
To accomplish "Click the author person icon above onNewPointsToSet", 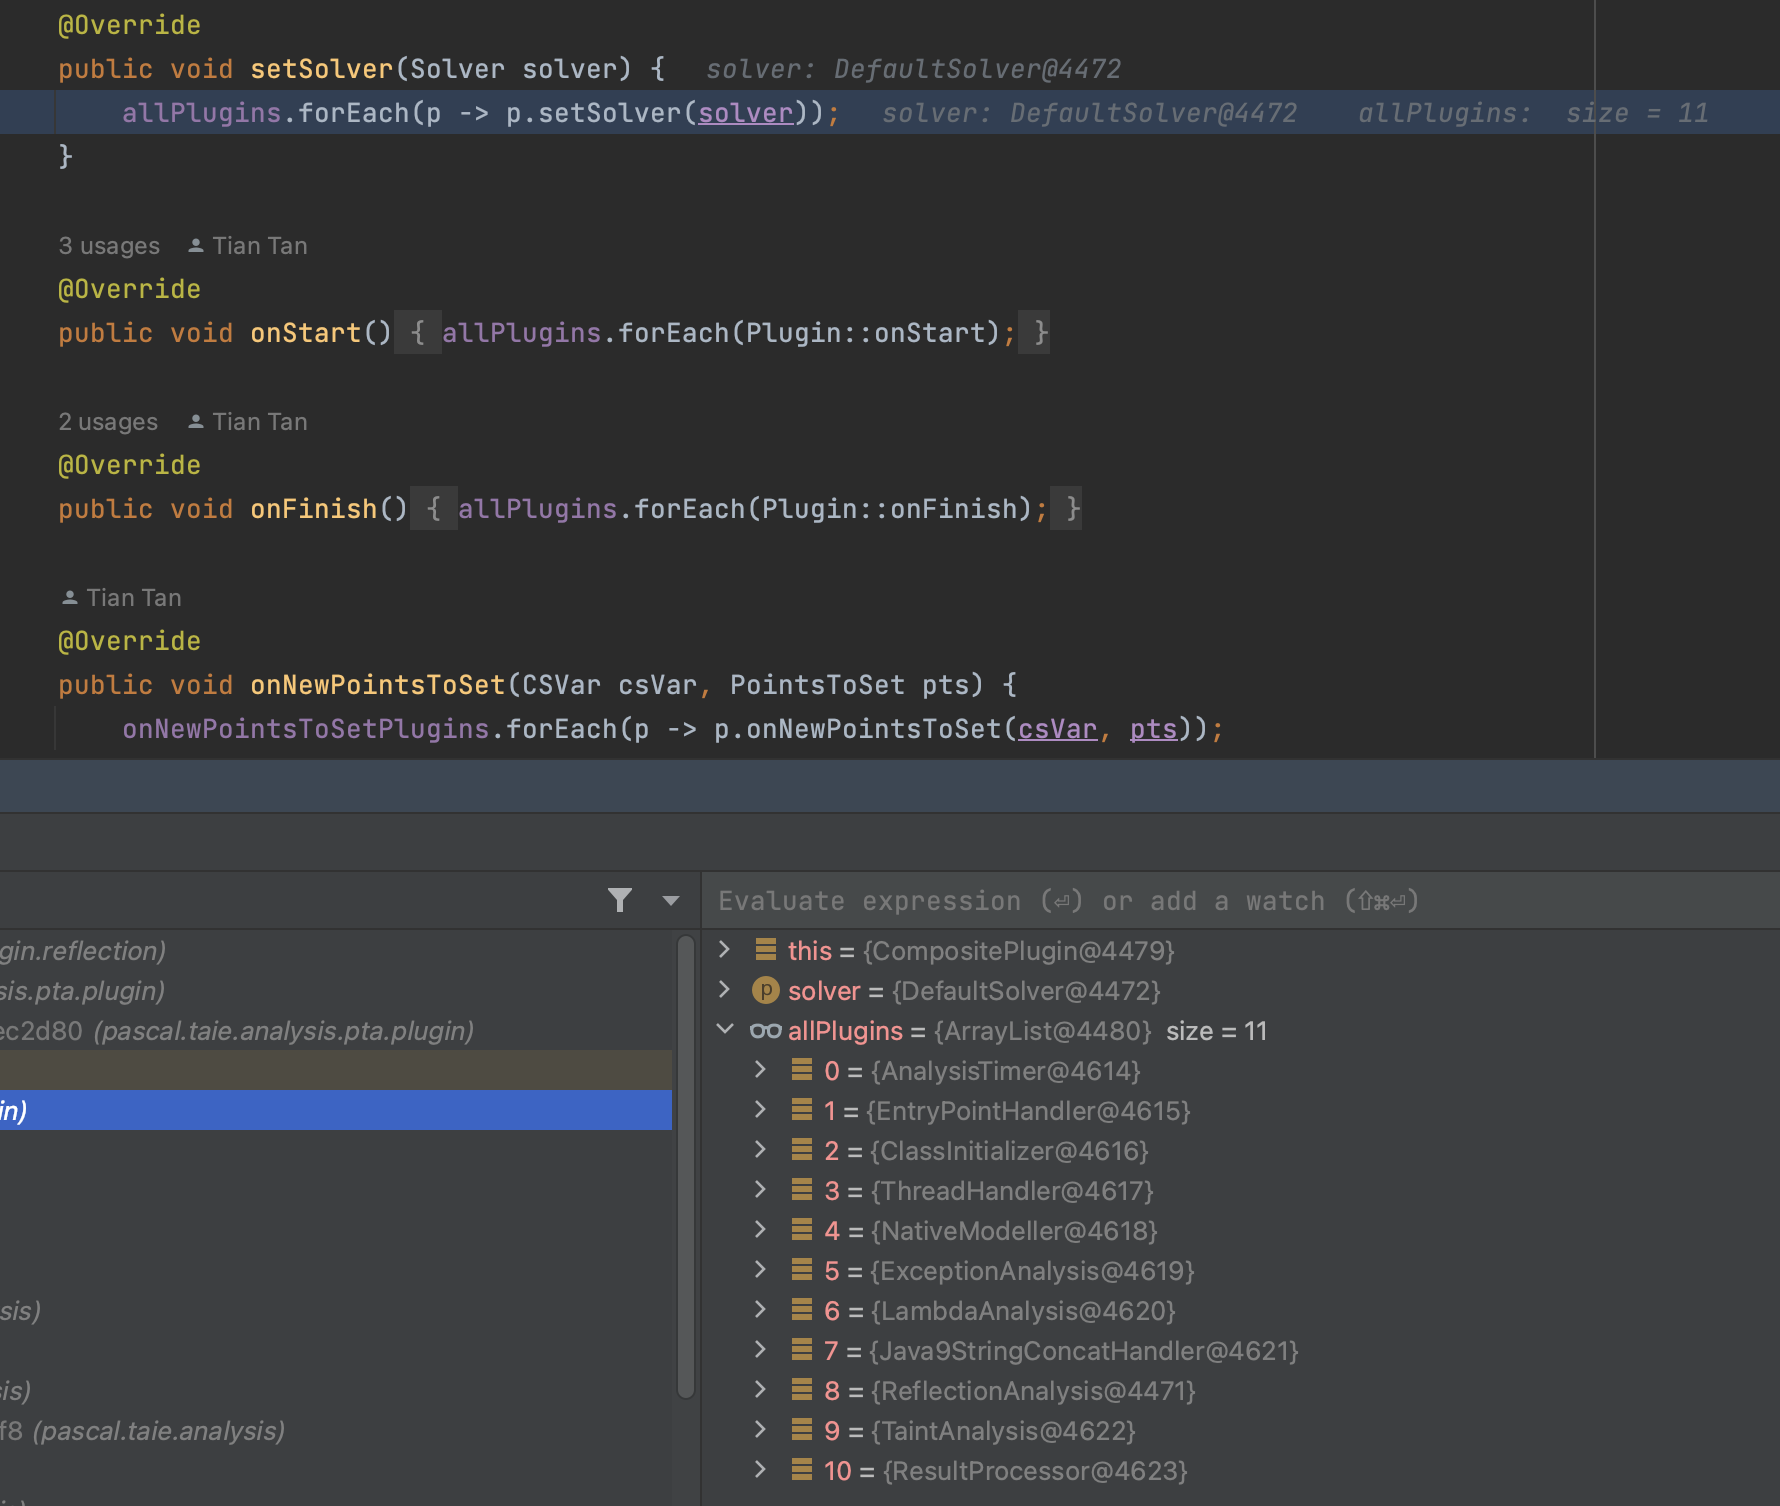I will click(x=70, y=598).
